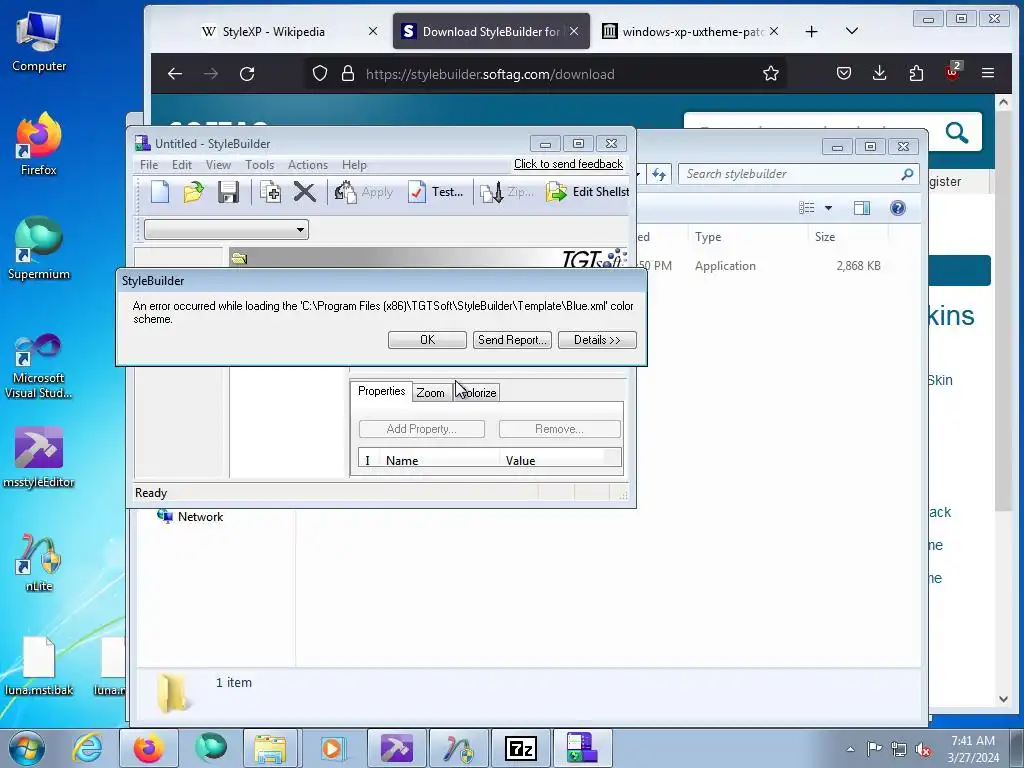Open the Firefox hamburger menu

(x=988, y=73)
